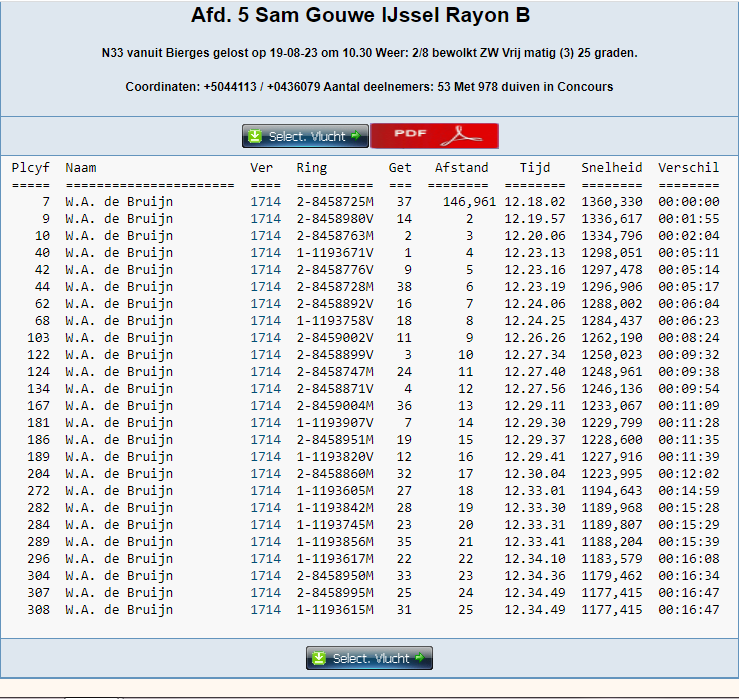Click distance value 146,961
The height and width of the screenshot is (699, 739).
(469, 202)
